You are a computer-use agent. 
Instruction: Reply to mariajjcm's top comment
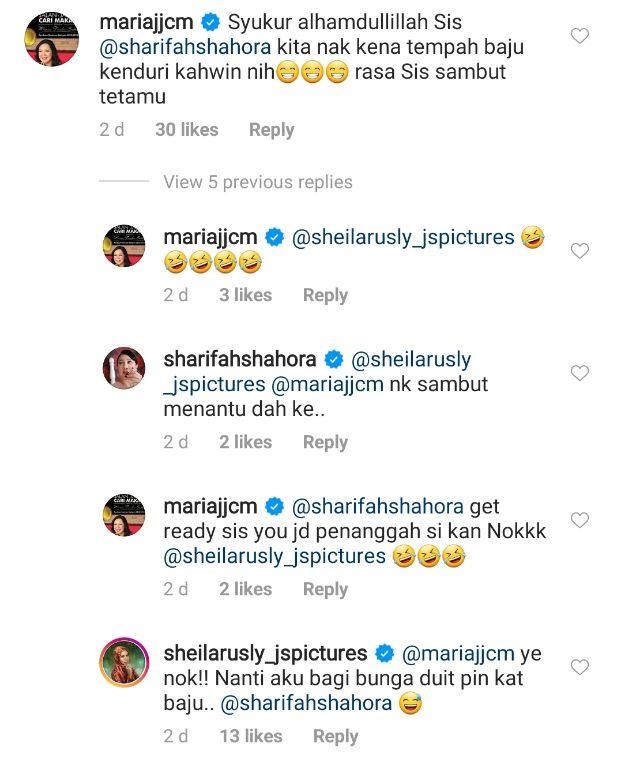271,130
